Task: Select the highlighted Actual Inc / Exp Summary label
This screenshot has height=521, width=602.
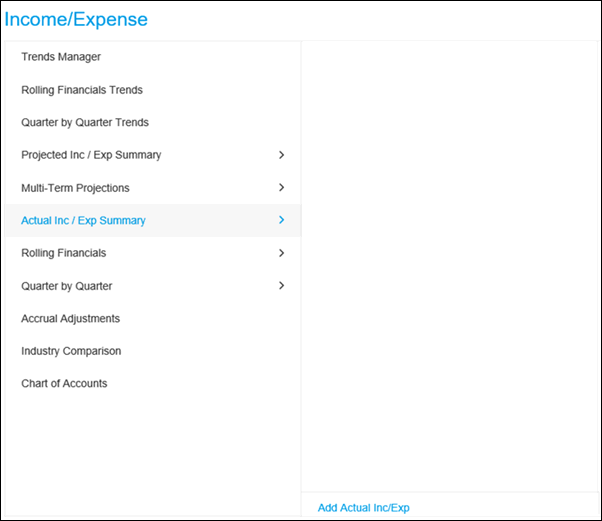Action: pos(83,220)
